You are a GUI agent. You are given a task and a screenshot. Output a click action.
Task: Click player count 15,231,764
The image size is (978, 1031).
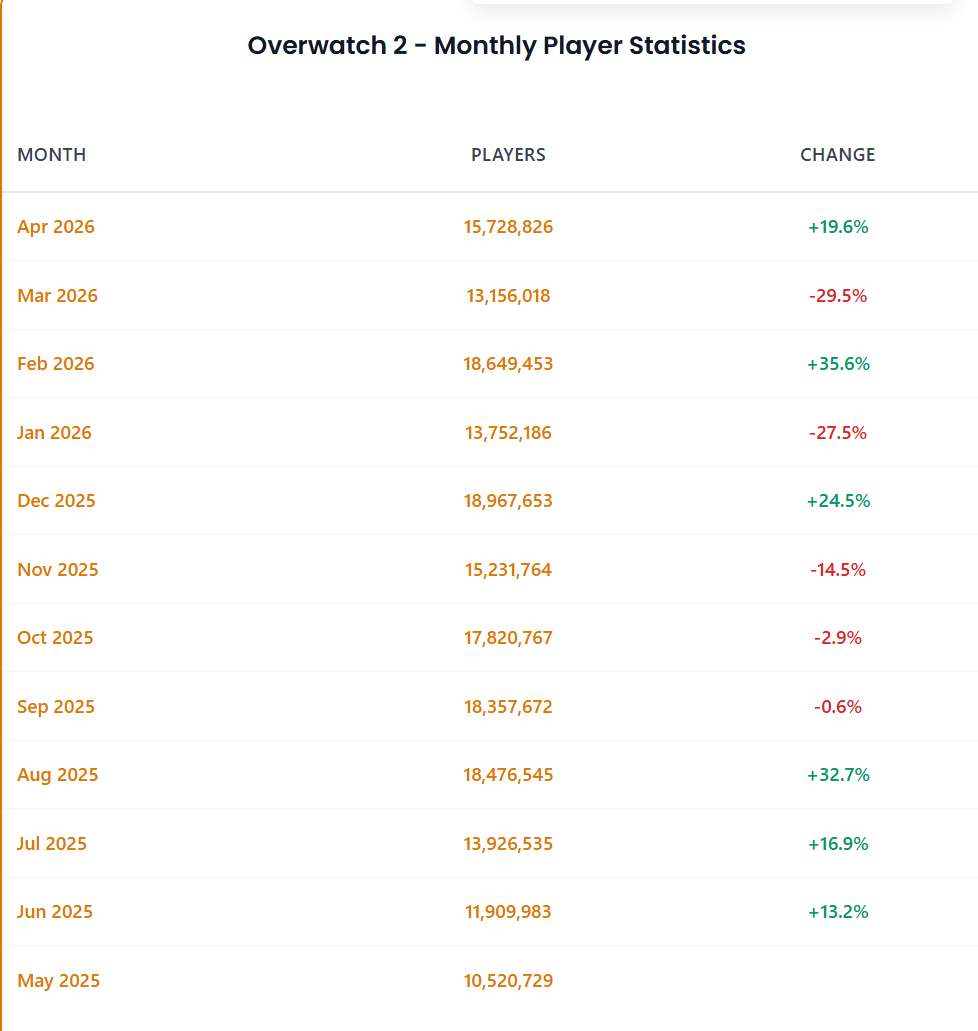point(508,569)
